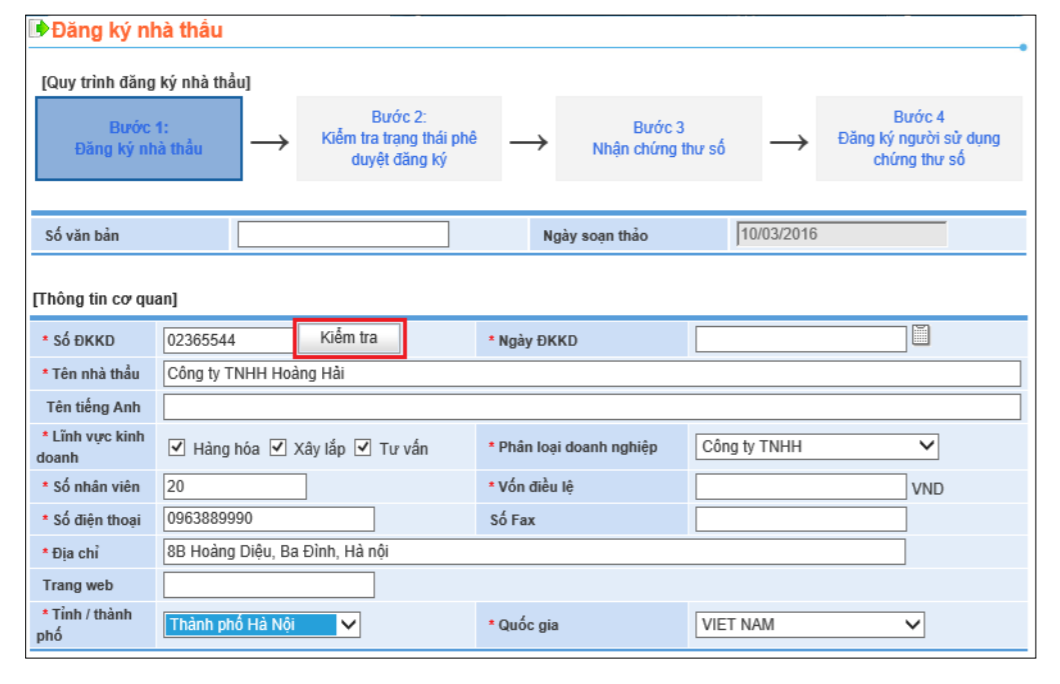Expand the Tỉnh / thành phố dropdown
Image resolution: width=1060 pixels, height=684 pixels.
261,625
